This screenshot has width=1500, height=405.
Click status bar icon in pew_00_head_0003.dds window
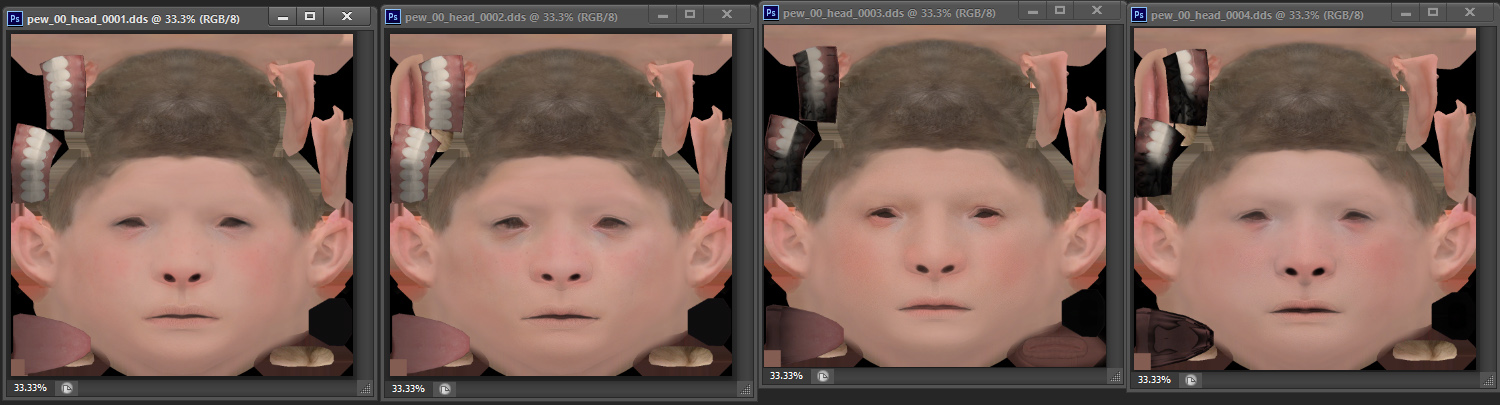coord(820,376)
